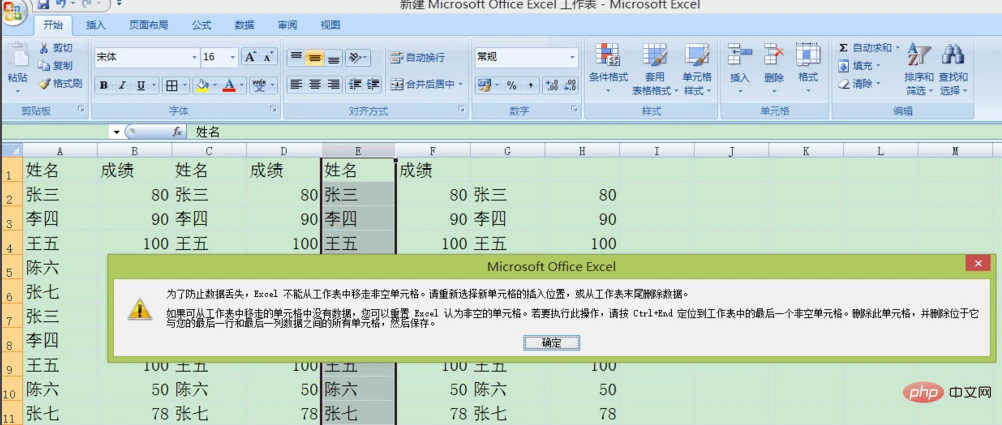Switch to the 插入 (Insert) ribbon tab
The width and height of the screenshot is (1002, 425).
[96, 24]
